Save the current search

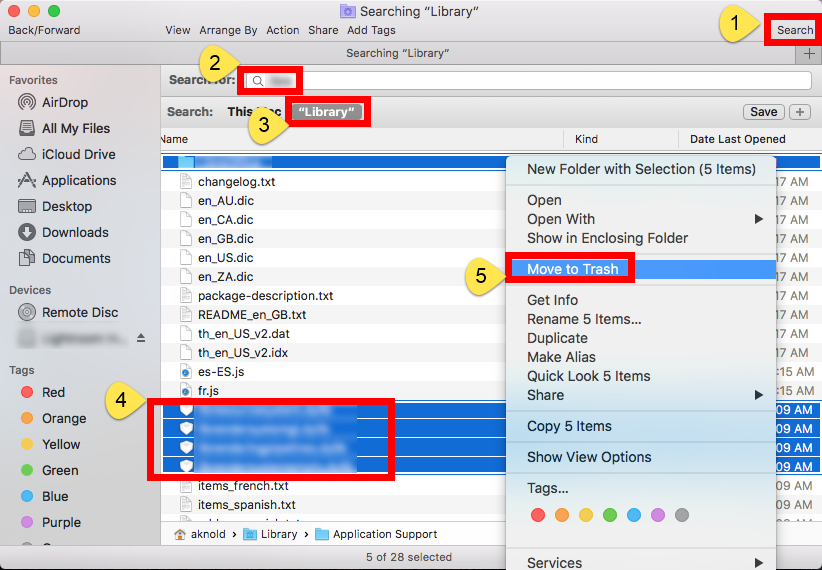point(764,112)
